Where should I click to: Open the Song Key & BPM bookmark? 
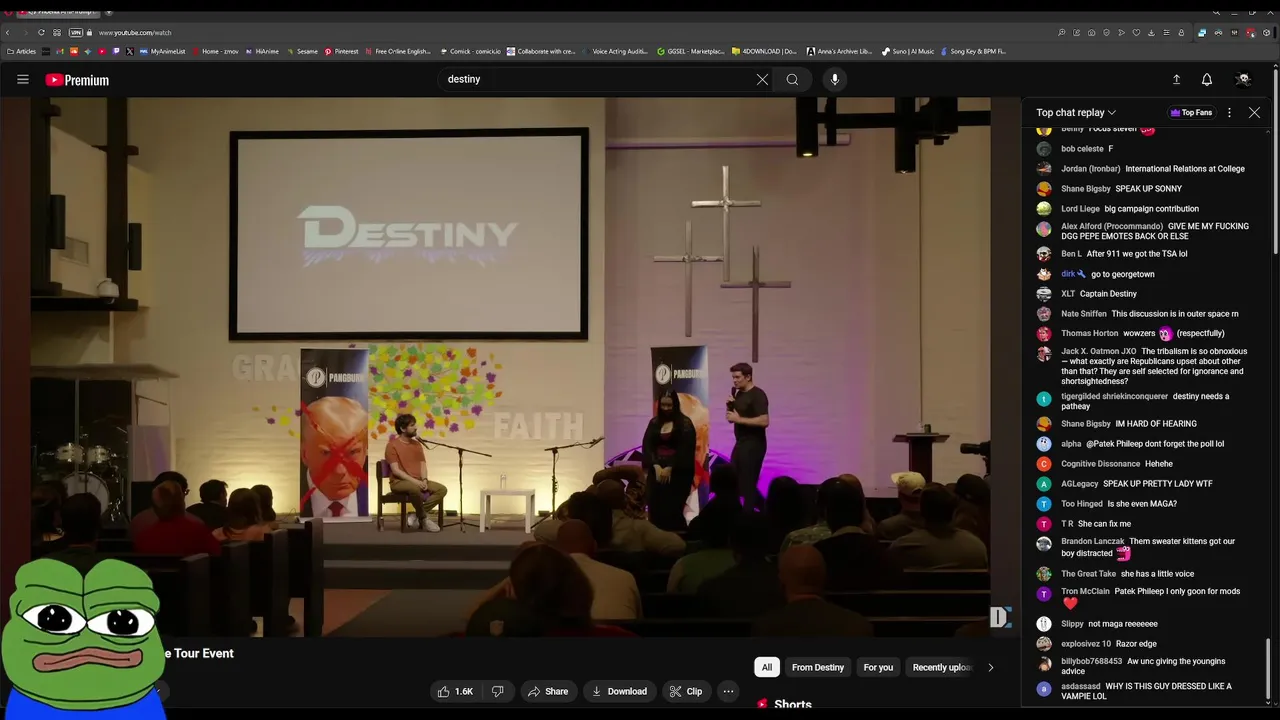(973, 51)
